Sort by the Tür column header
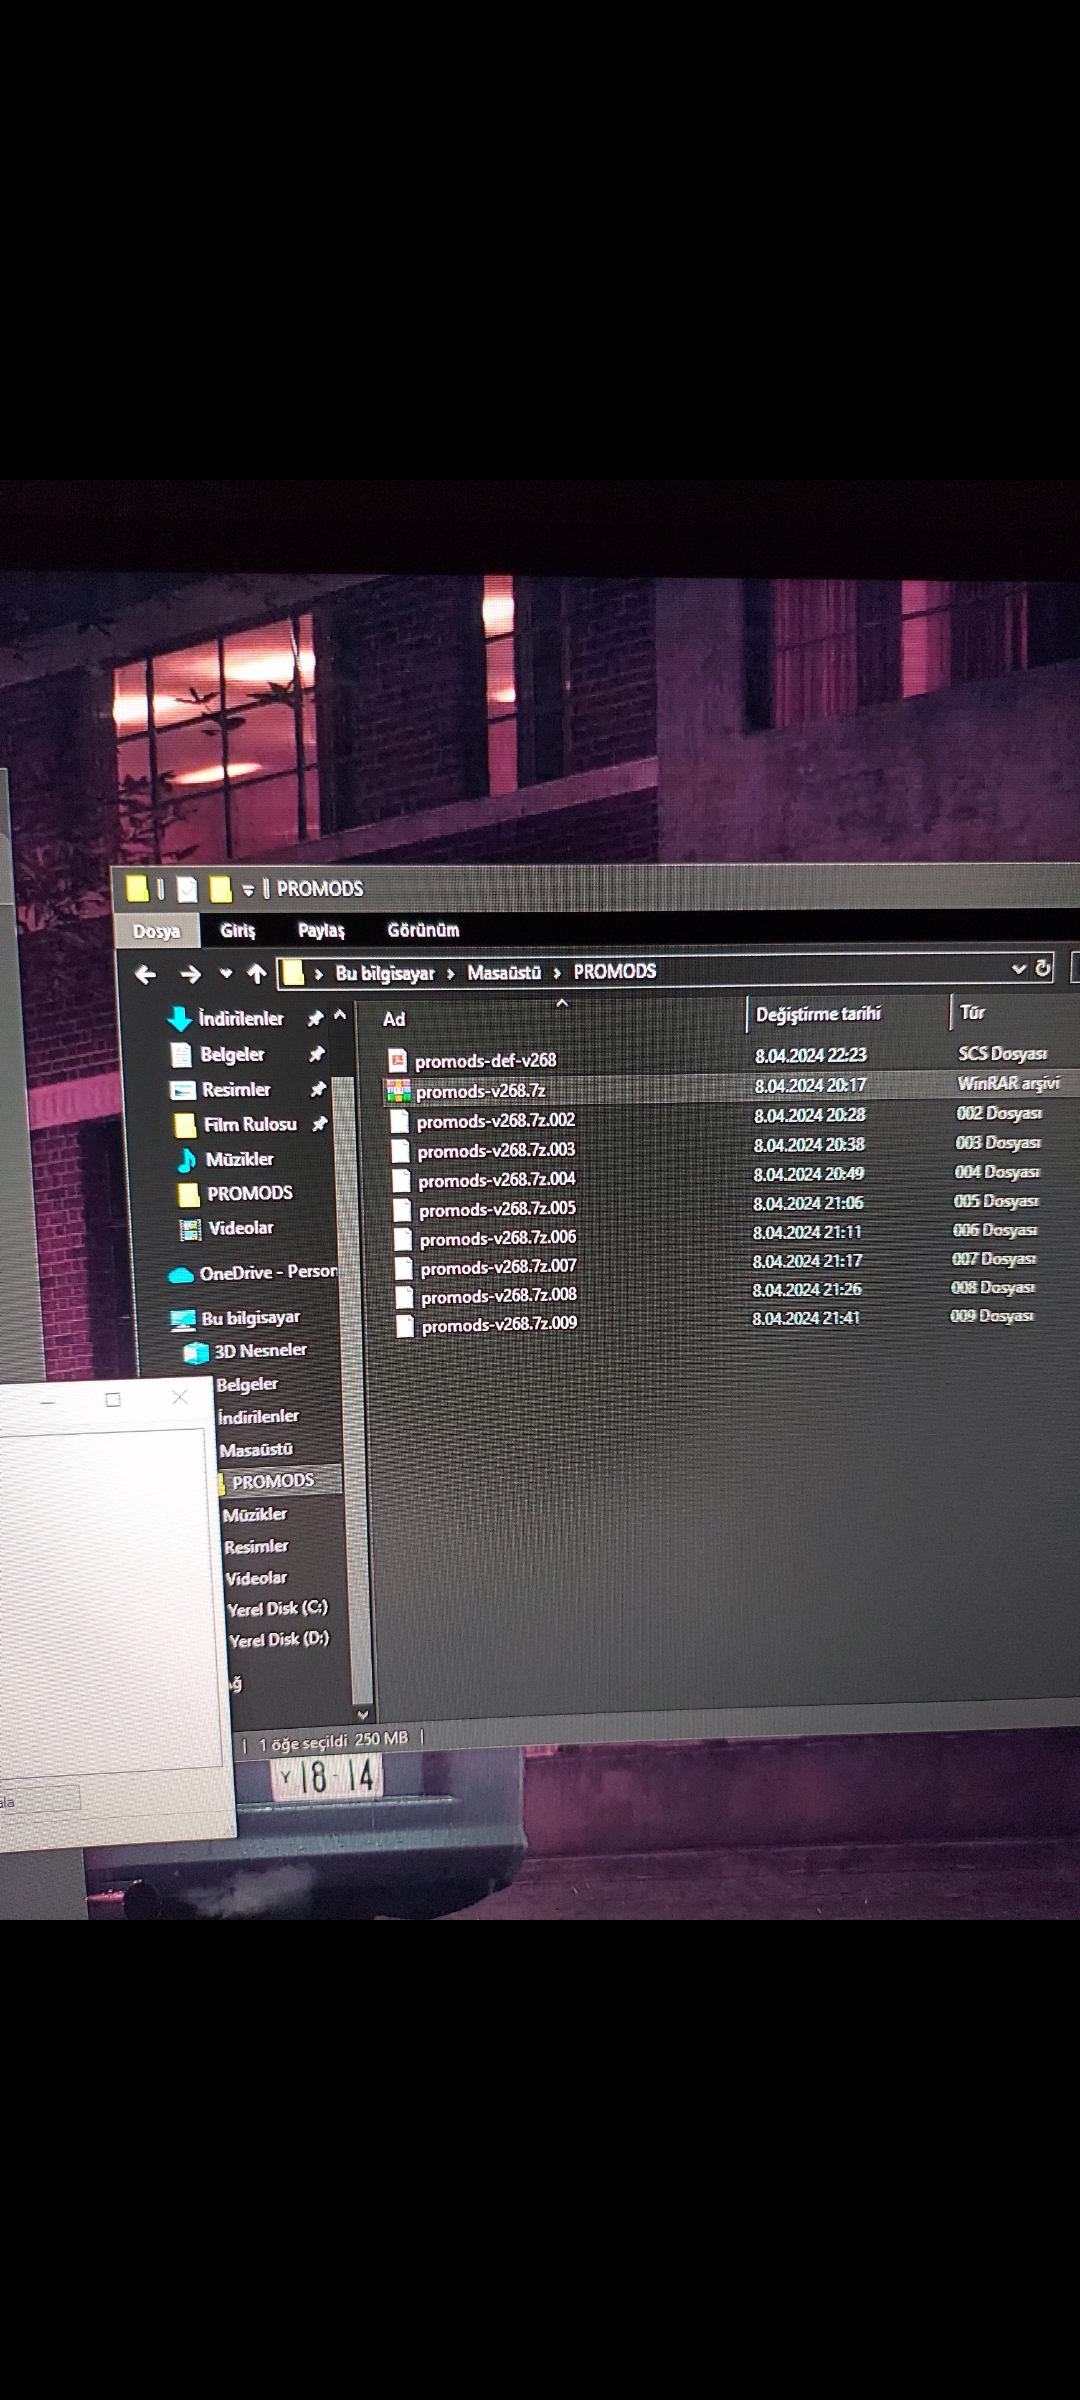Screen dimensions: 1080x2400 (x=972, y=1012)
